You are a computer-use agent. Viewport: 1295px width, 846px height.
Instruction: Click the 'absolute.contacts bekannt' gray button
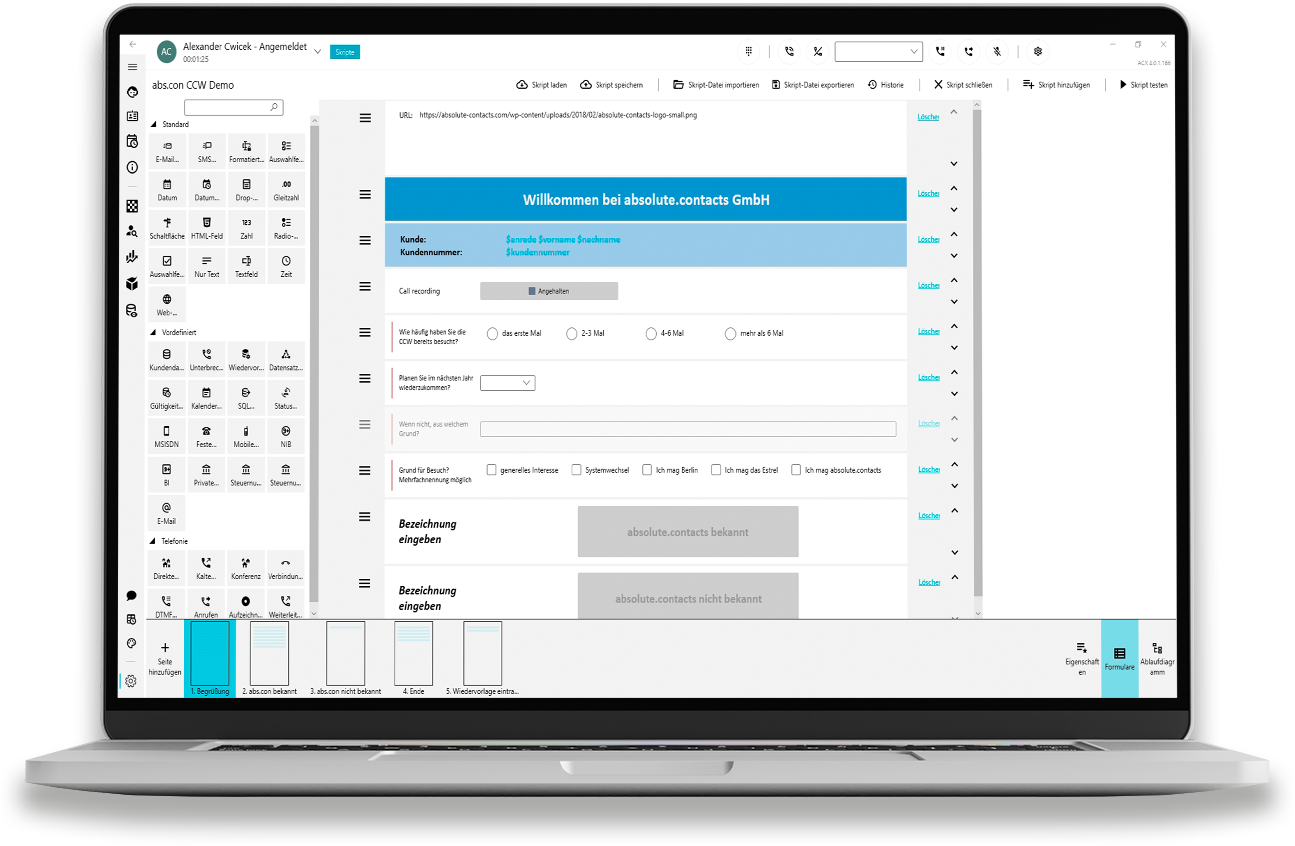pyautogui.click(x=688, y=532)
